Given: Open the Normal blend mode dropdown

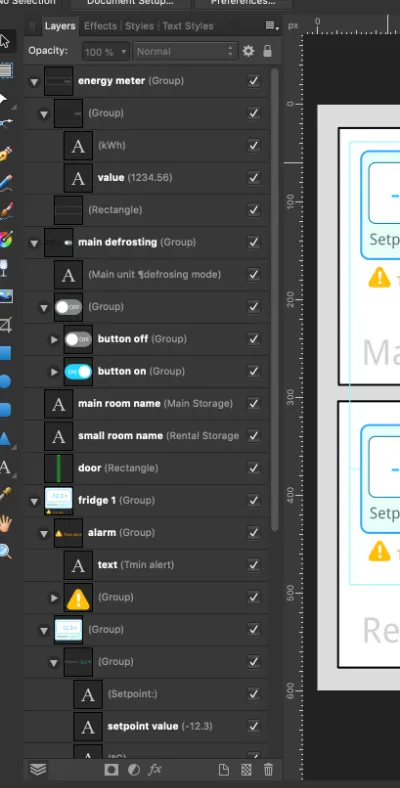Looking at the screenshot, I should click(x=185, y=51).
